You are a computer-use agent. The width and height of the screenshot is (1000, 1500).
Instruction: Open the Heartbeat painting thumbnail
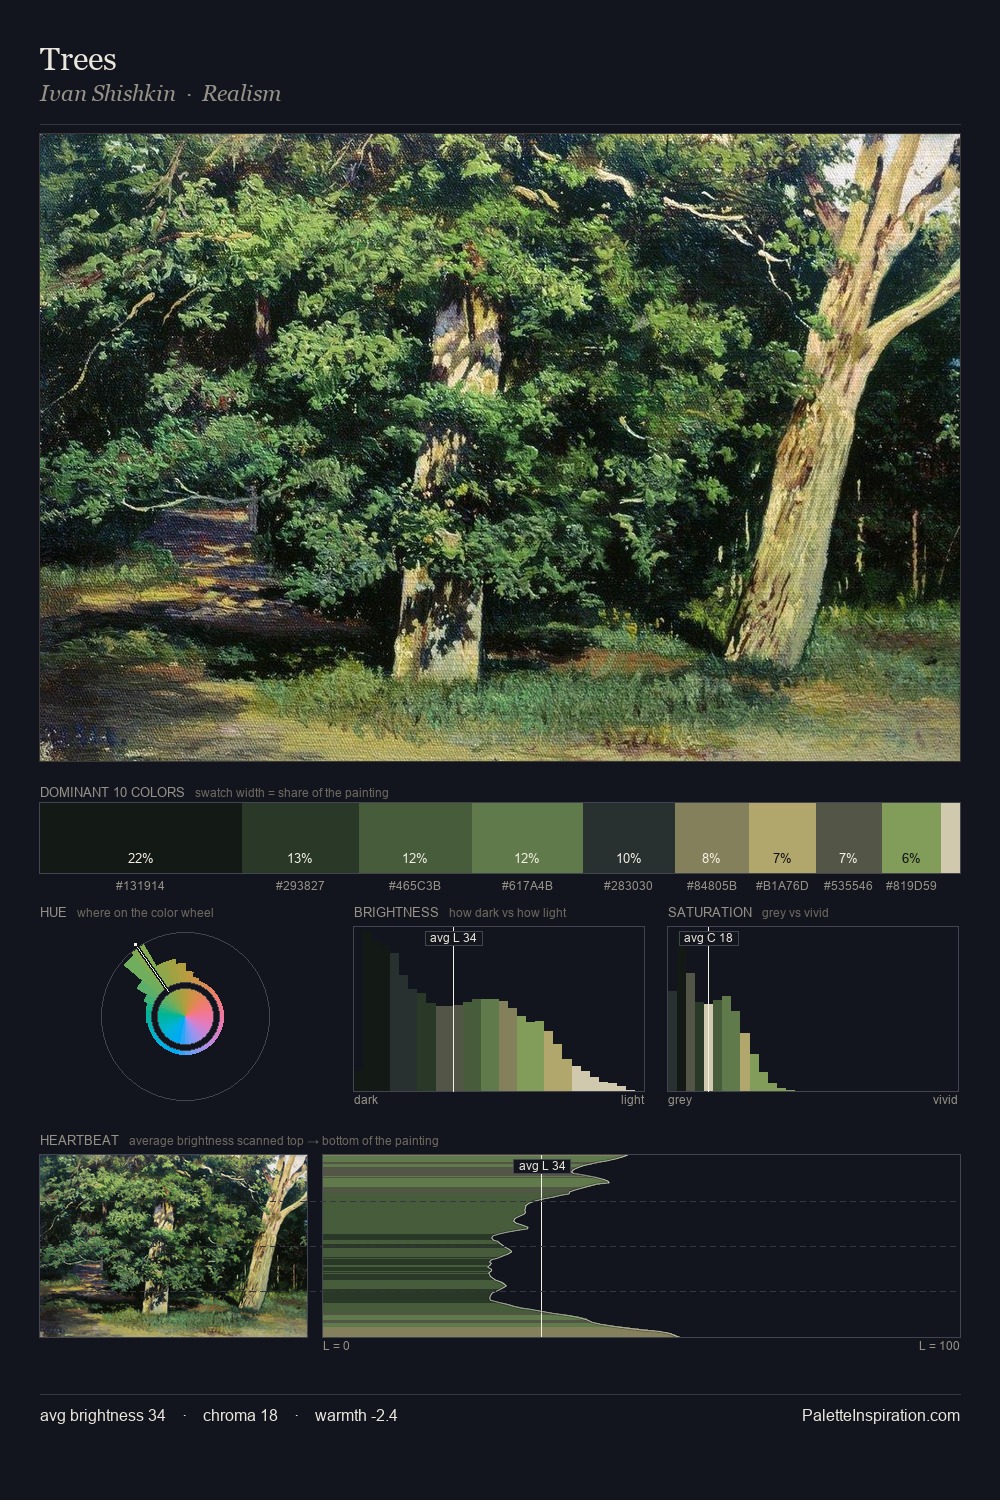click(173, 1246)
